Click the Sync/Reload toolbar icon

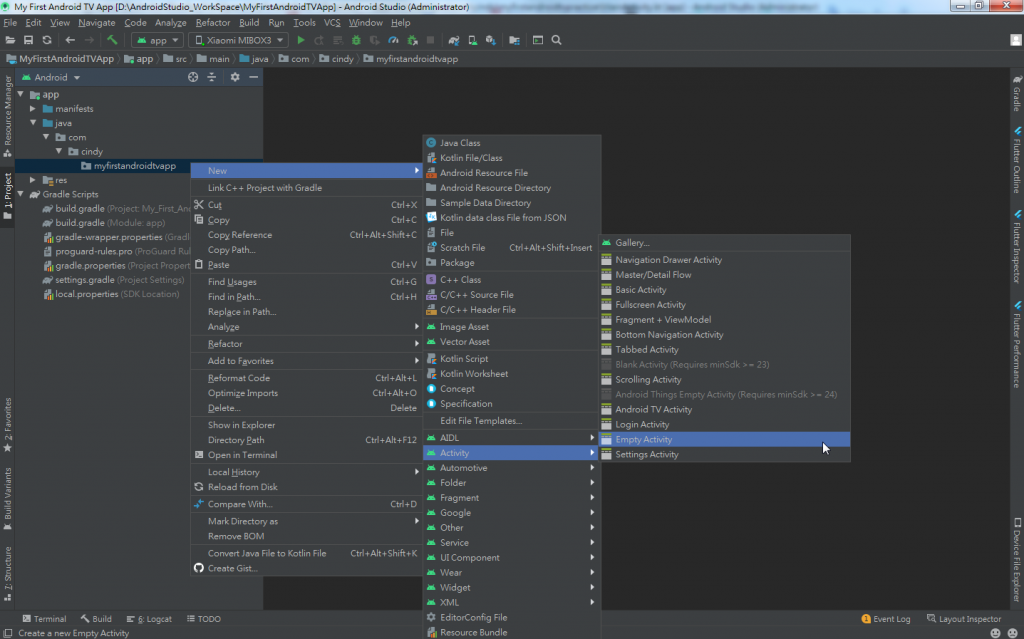point(47,40)
